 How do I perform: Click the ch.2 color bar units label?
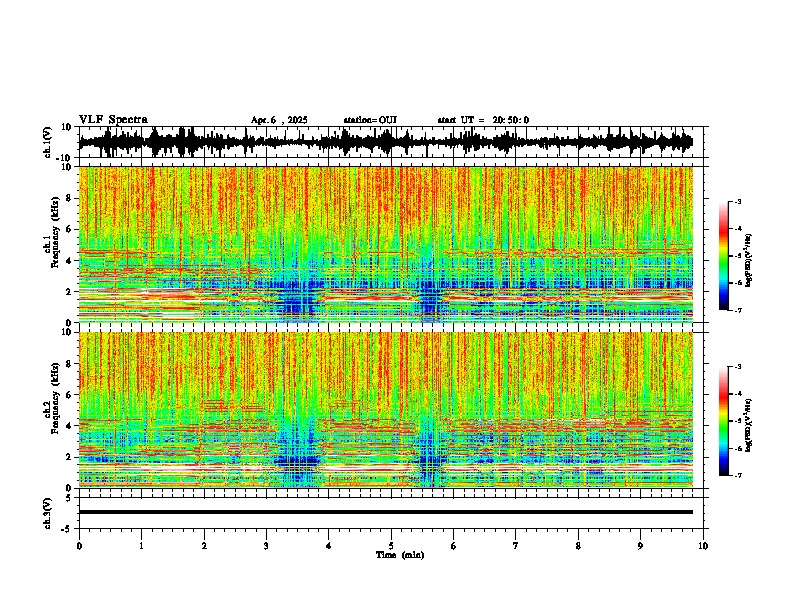click(749, 425)
